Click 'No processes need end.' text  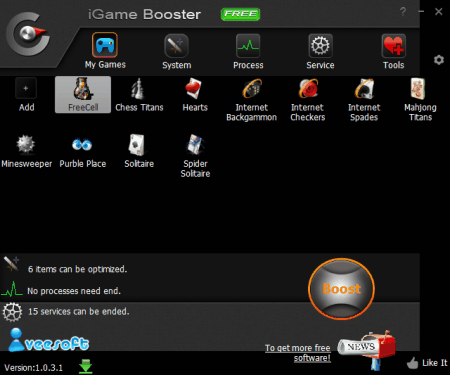74,291
